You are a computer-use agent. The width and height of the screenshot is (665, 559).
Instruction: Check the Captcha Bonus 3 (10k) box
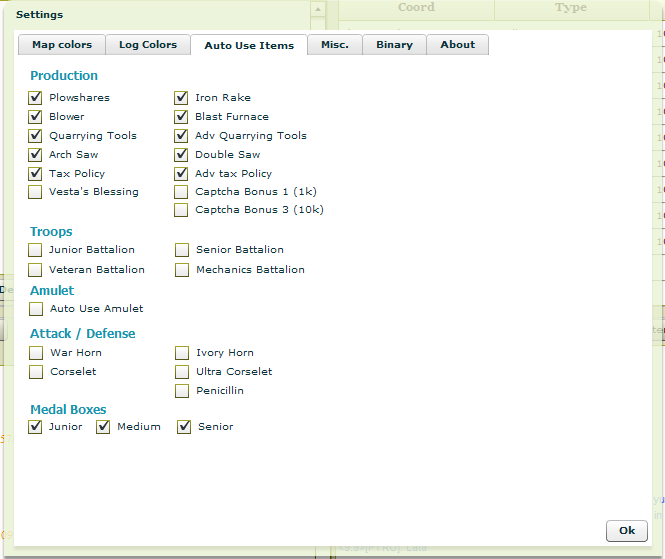pyautogui.click(x=181, y=211)
